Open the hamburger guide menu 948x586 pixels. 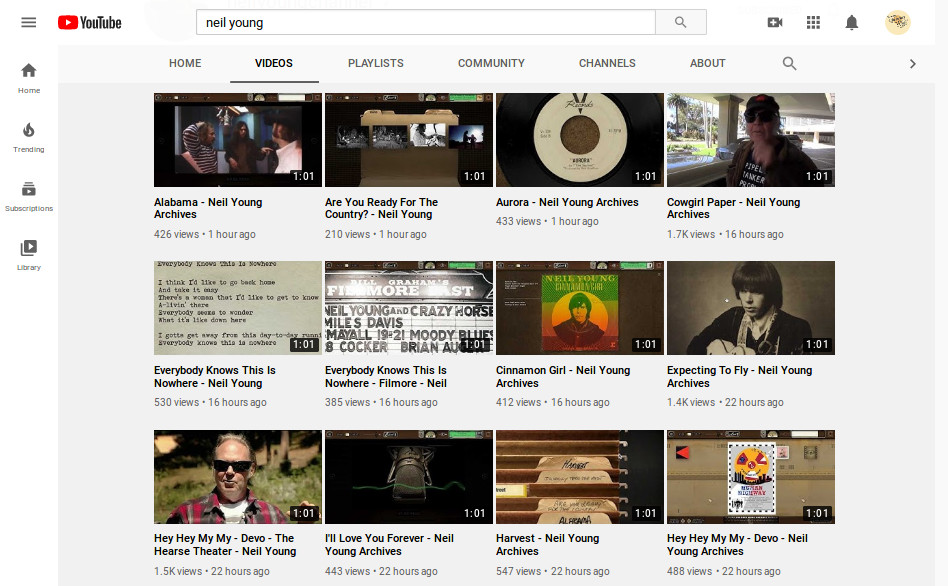(x=28, y=22)
